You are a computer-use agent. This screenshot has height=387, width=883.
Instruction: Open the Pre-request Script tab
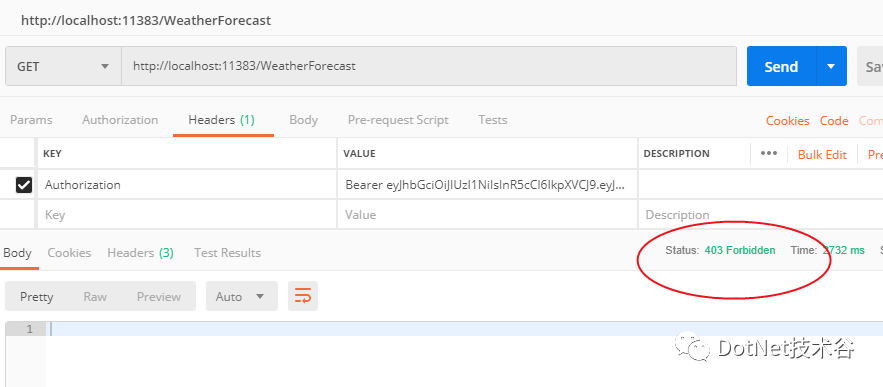[x=398, y=120]
